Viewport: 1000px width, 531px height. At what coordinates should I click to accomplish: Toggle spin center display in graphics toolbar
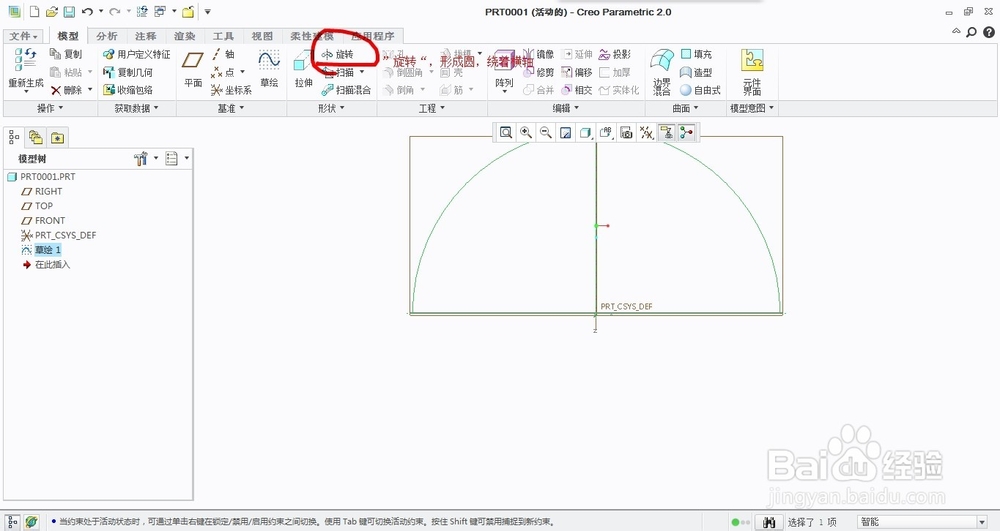coord(686,132)
